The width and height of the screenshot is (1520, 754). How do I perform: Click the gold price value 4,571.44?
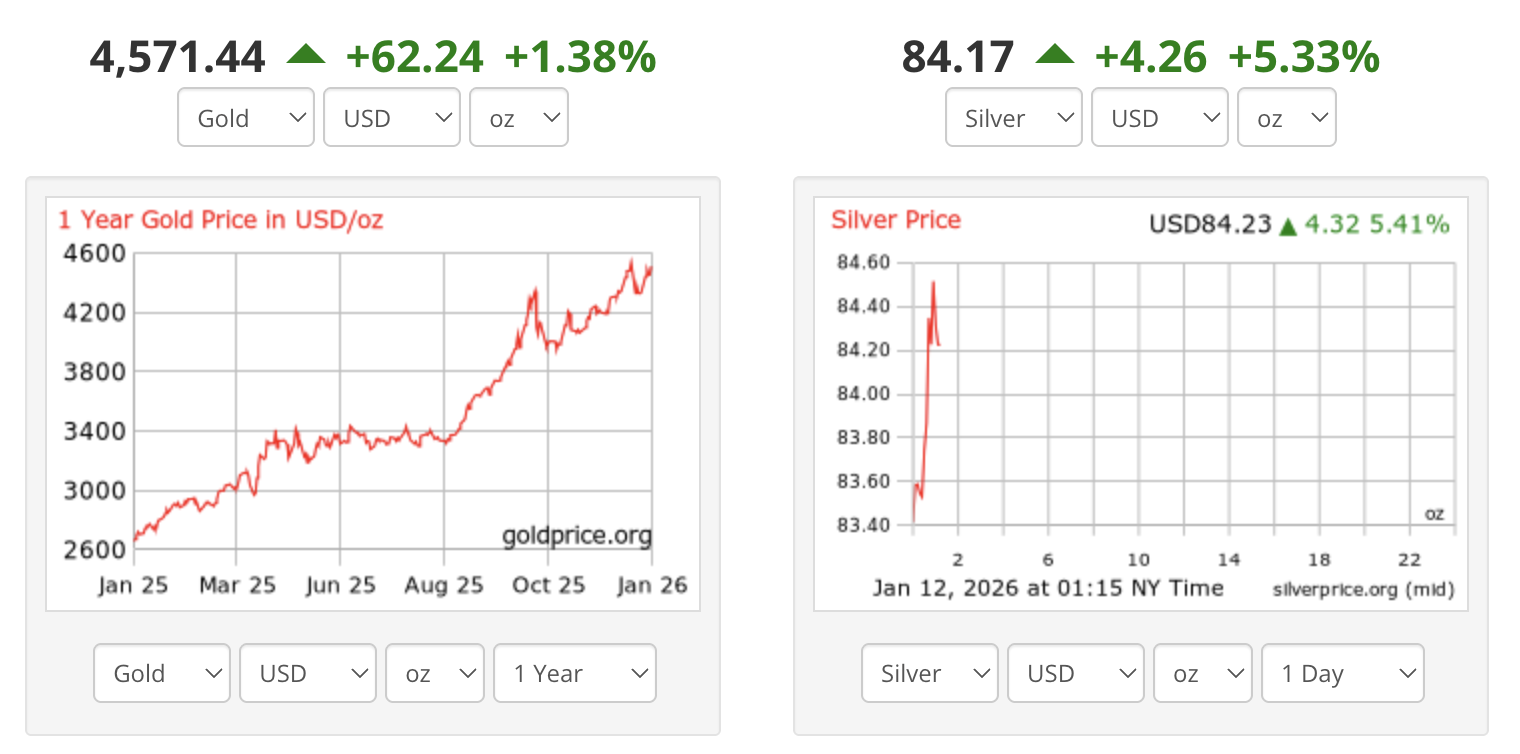(178, 55)
